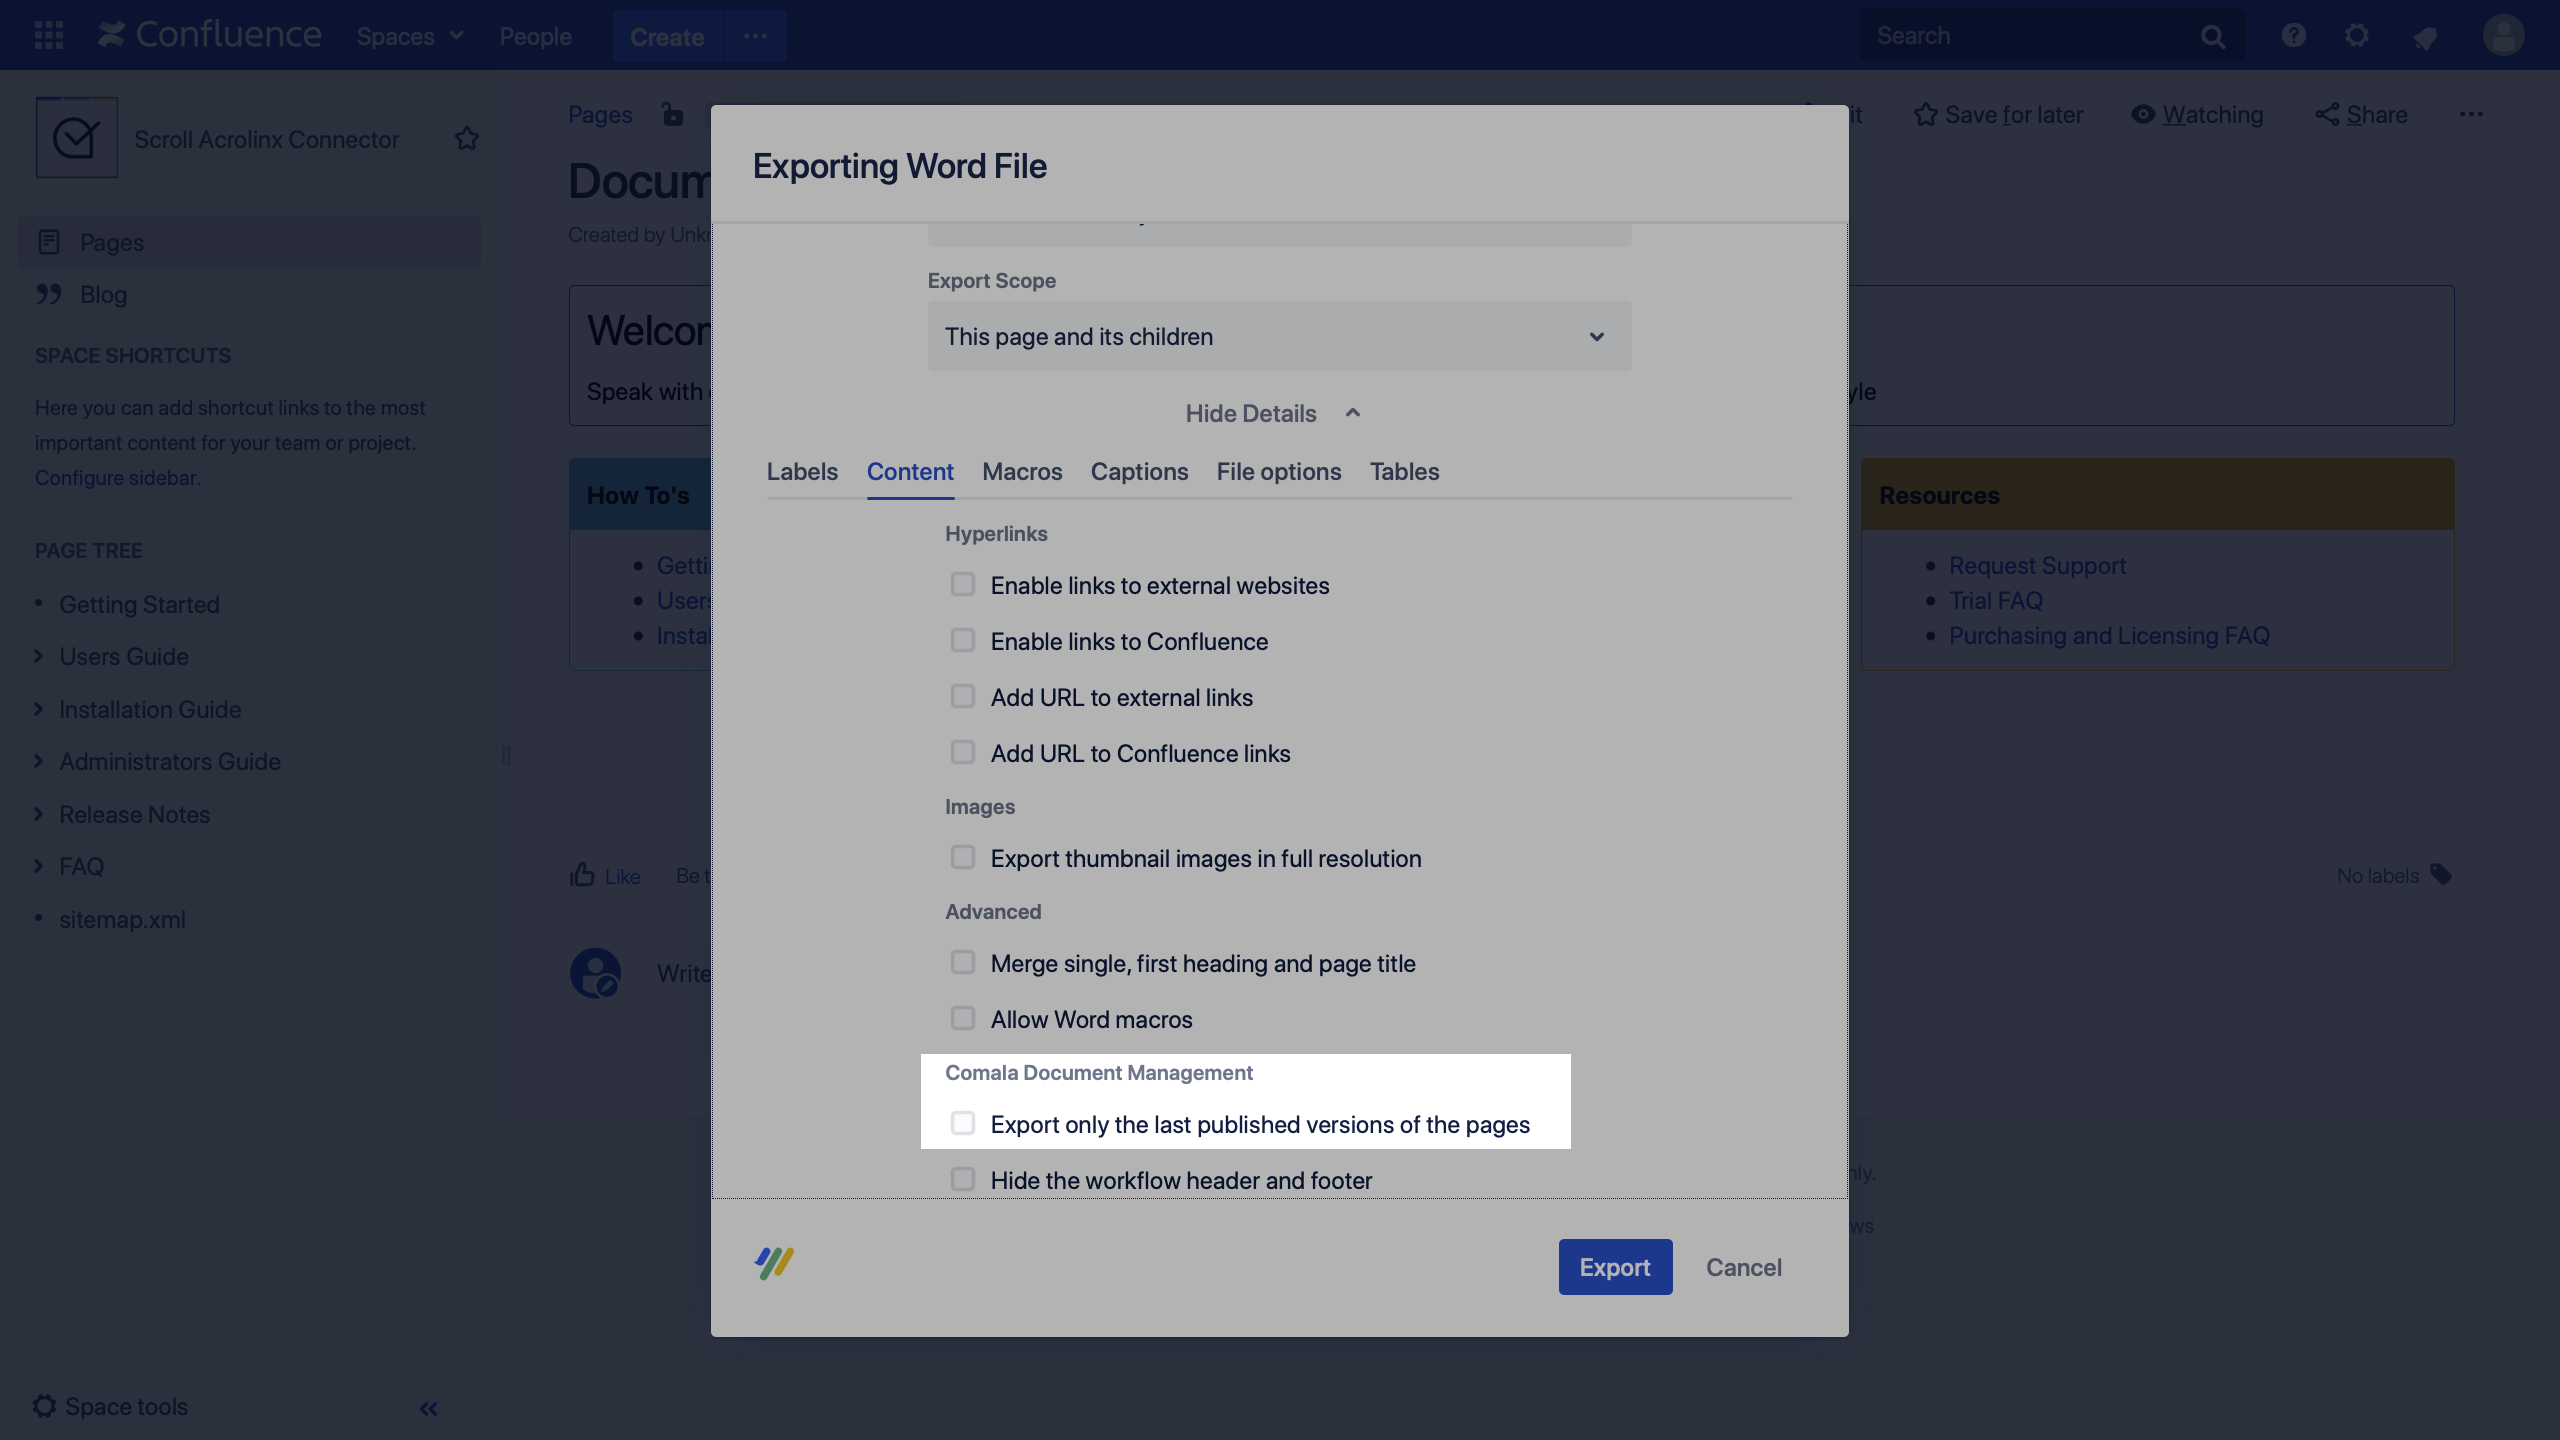Viewport: 2560px width, 1440px height.
Task: Open the app switcher grid icon
Action: pyautogui.click(x=48, y=36)
